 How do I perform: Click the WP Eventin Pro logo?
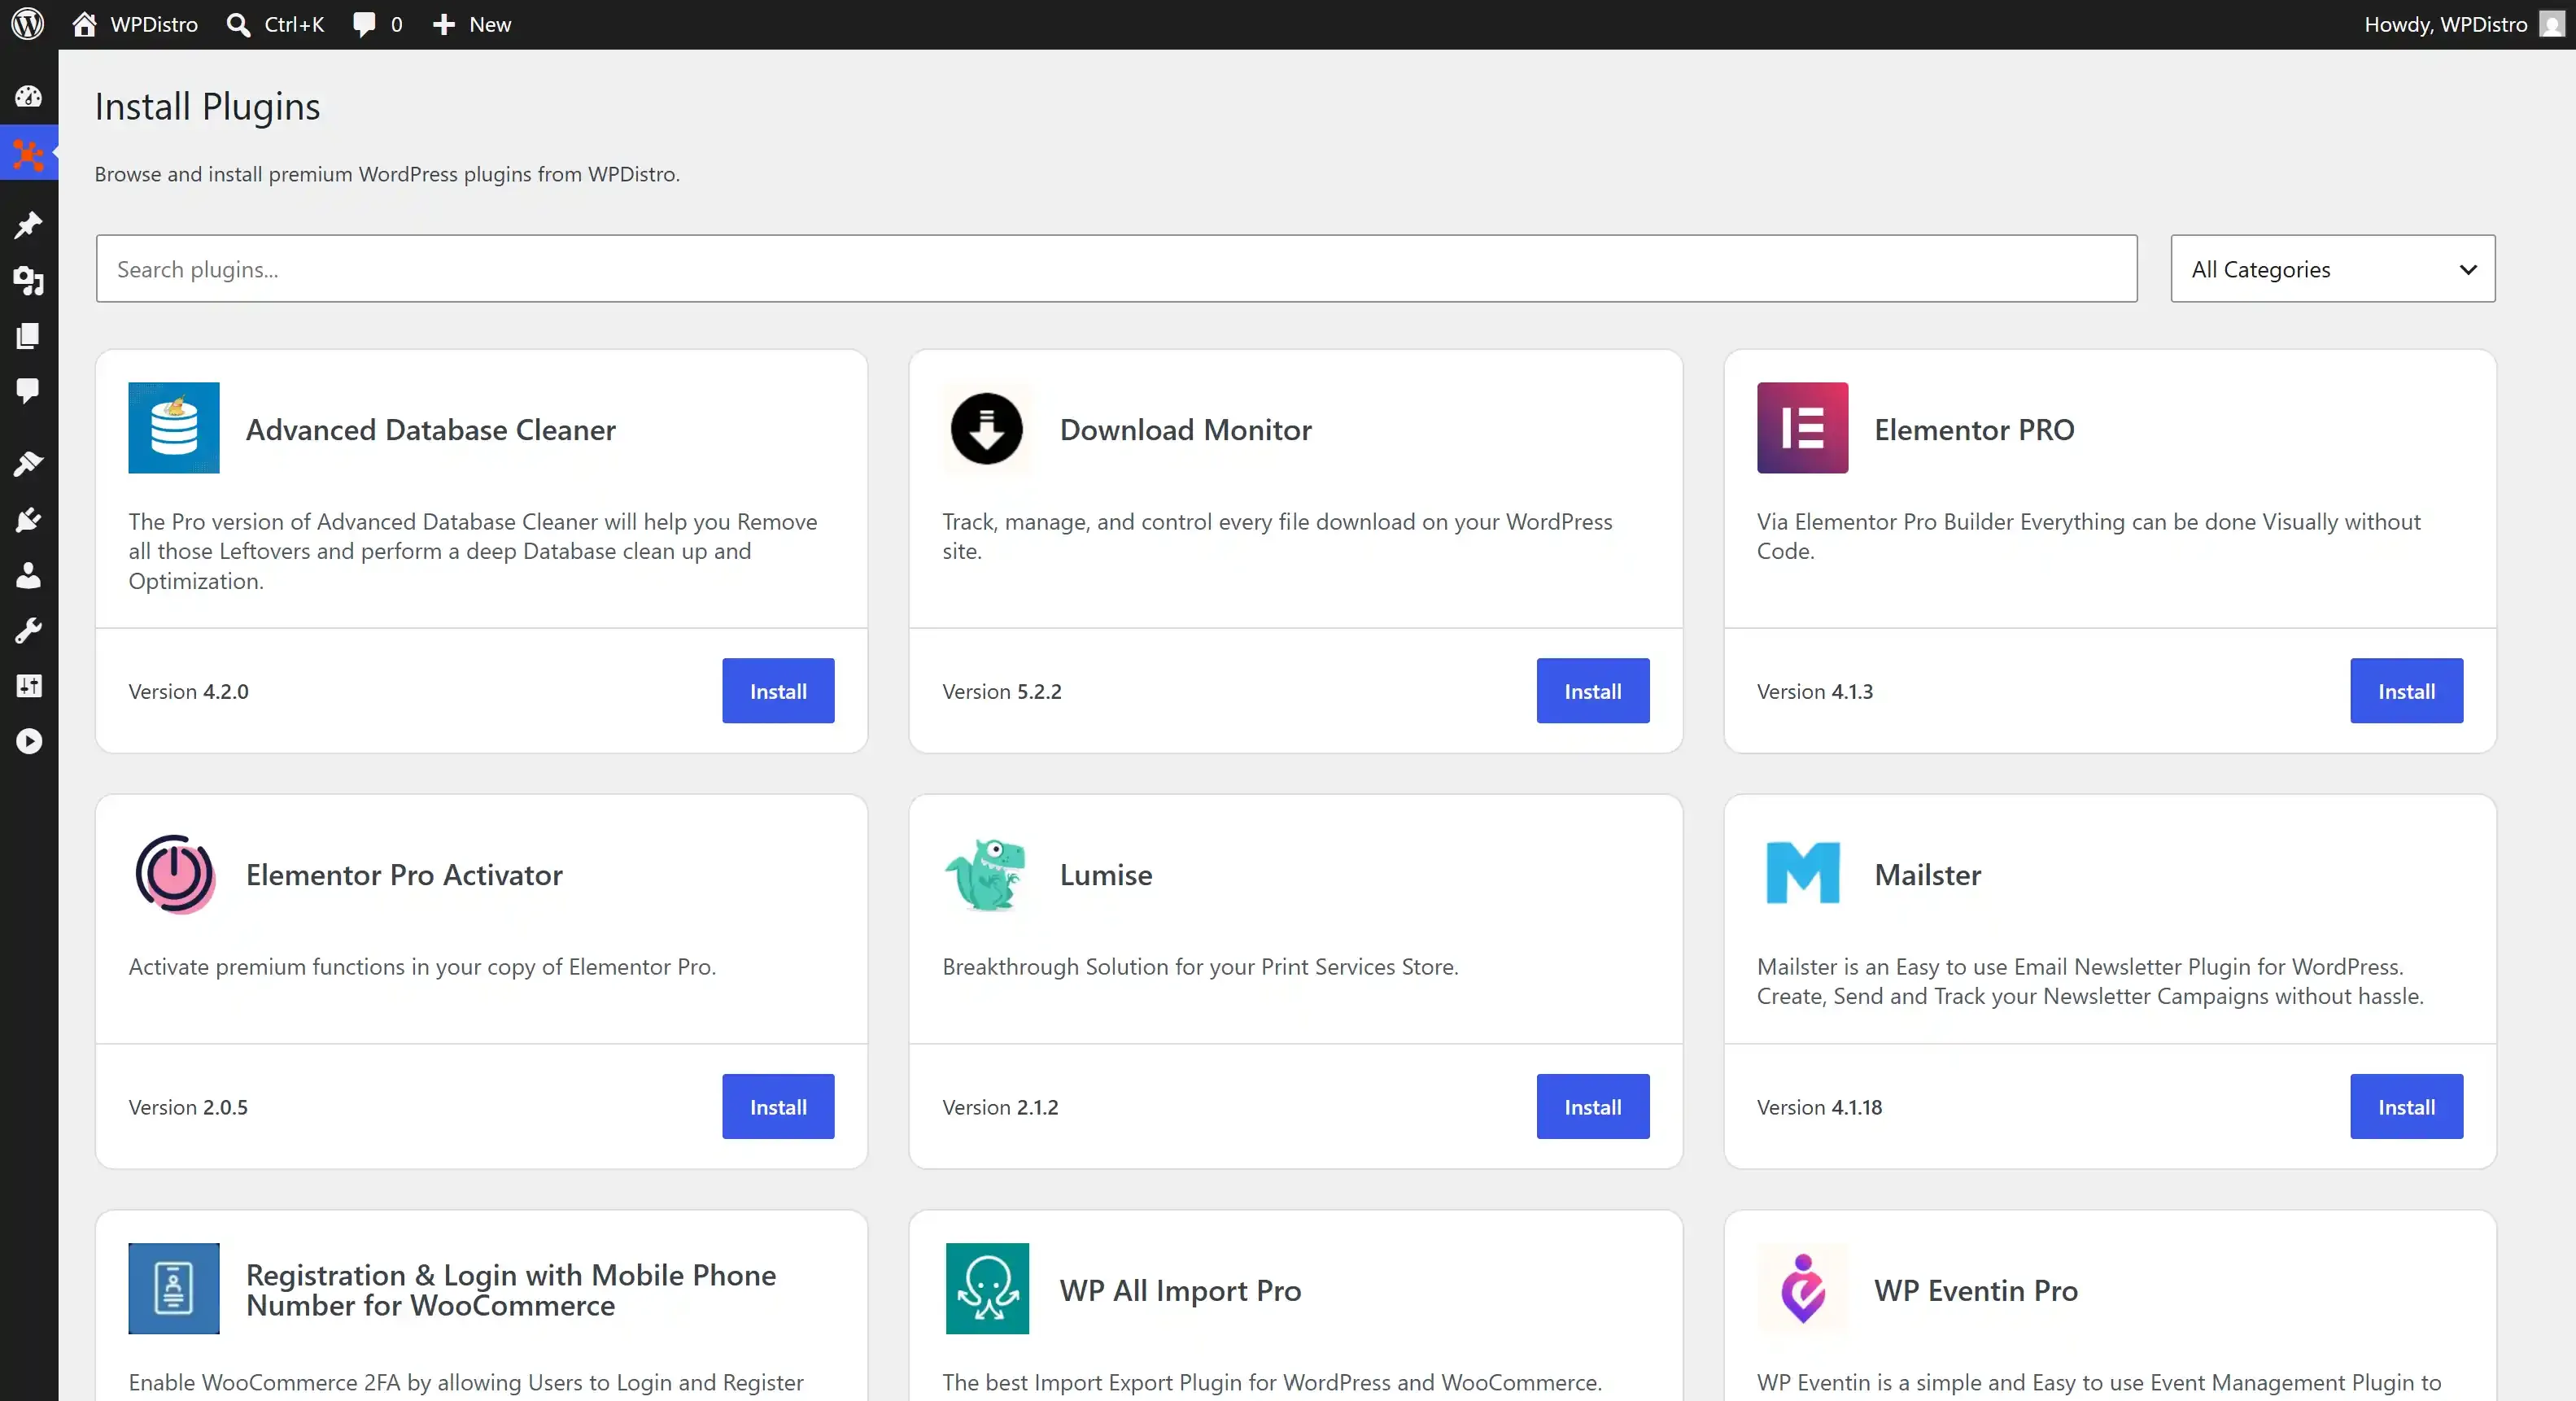pos(1802,1289)
